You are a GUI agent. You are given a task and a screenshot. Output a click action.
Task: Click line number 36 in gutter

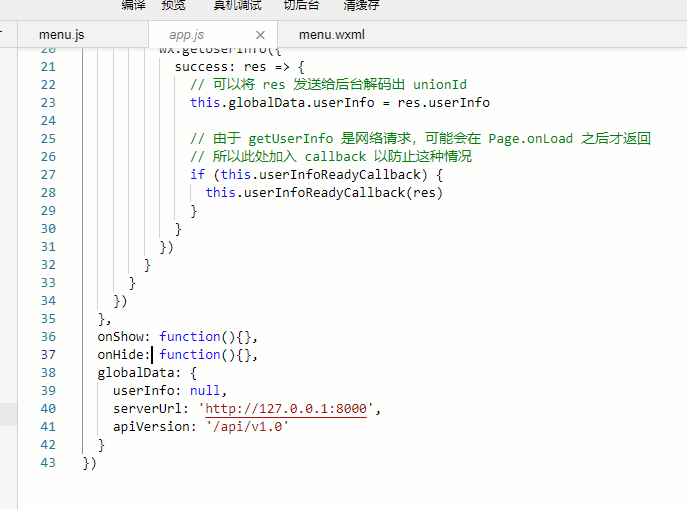tap(48, 337)
